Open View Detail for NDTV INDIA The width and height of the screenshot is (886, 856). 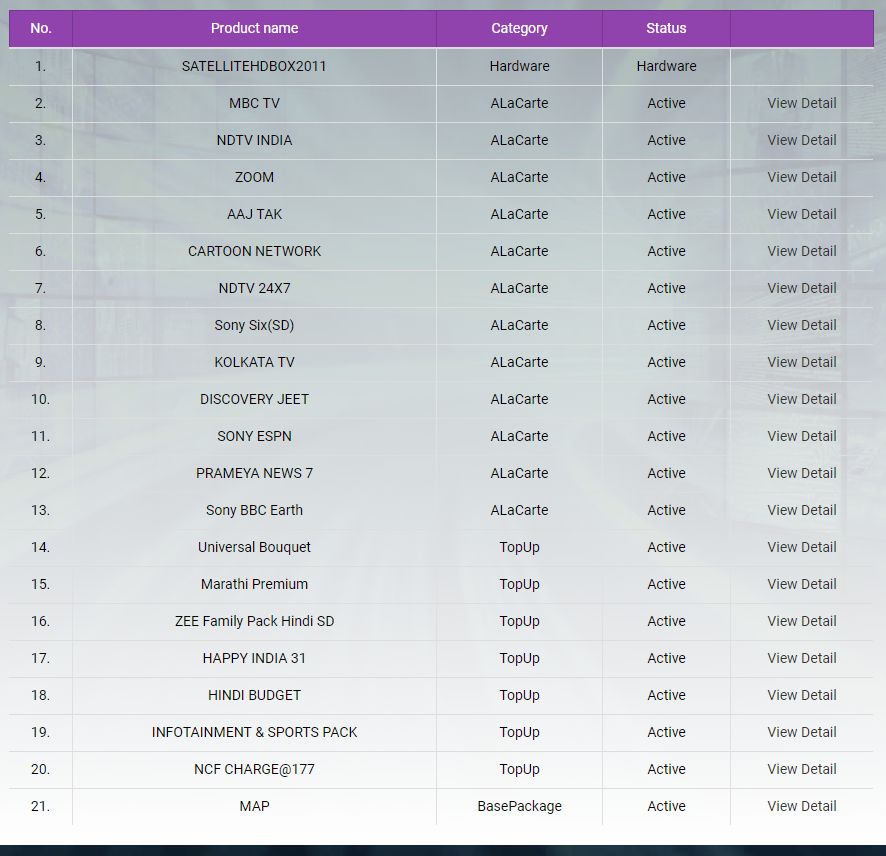801,140
